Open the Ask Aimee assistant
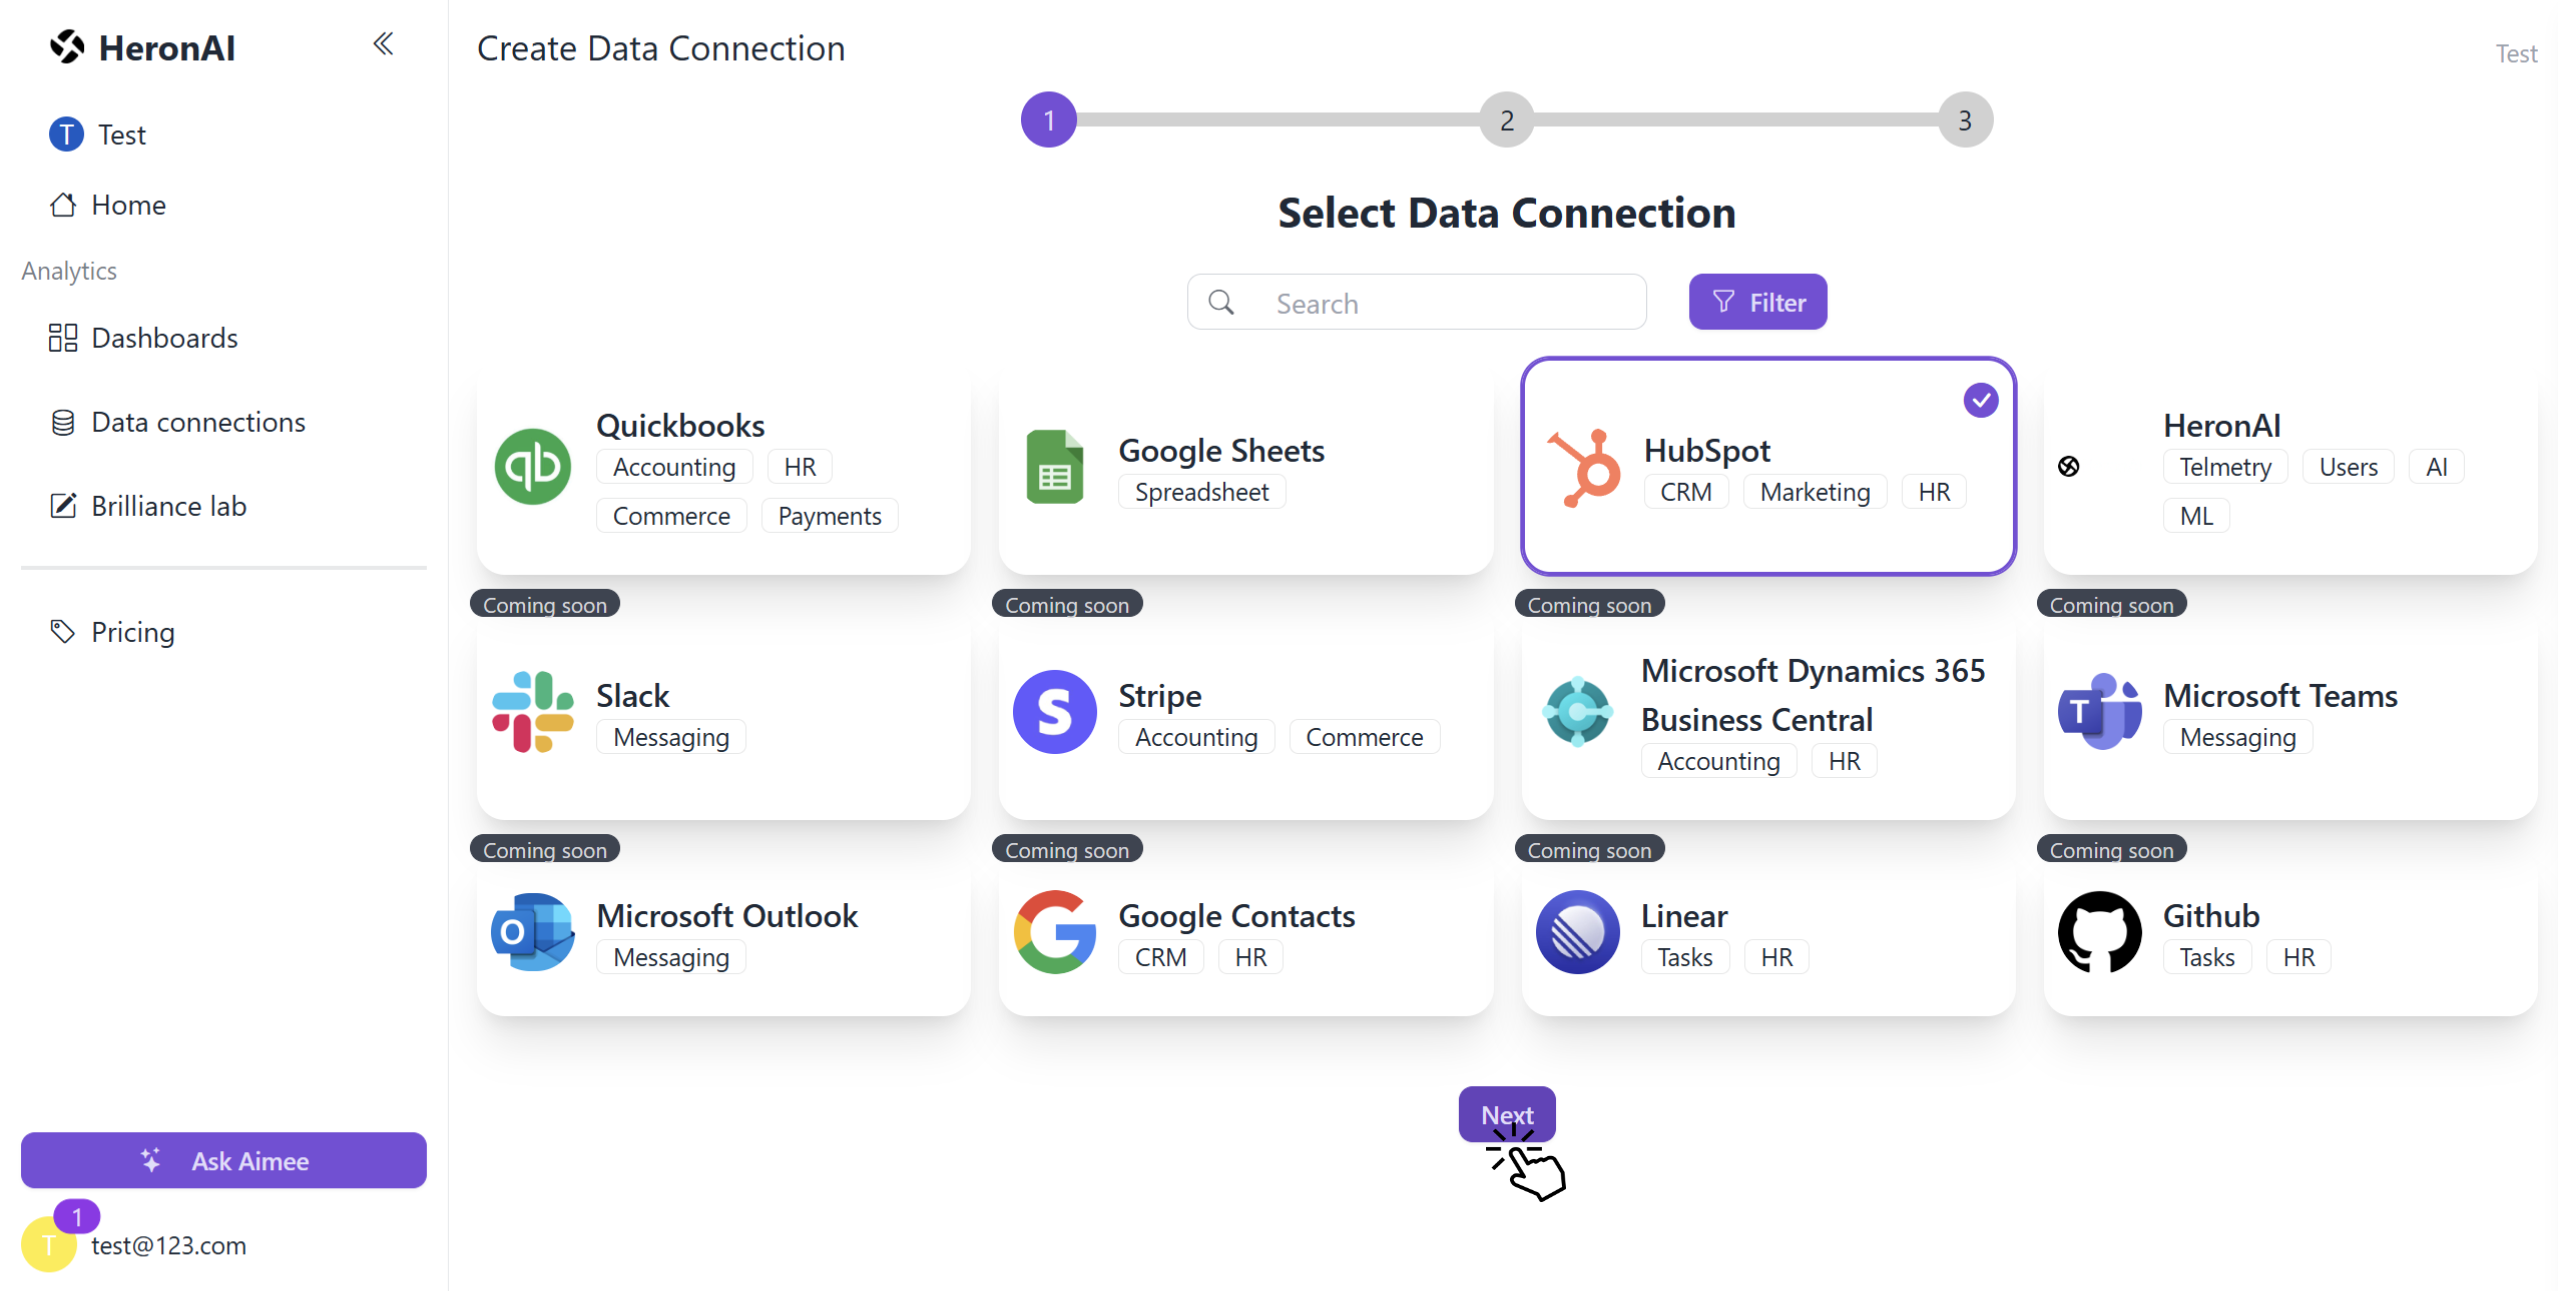Screen dimensions: 2558x1291 pos(224,1161)
